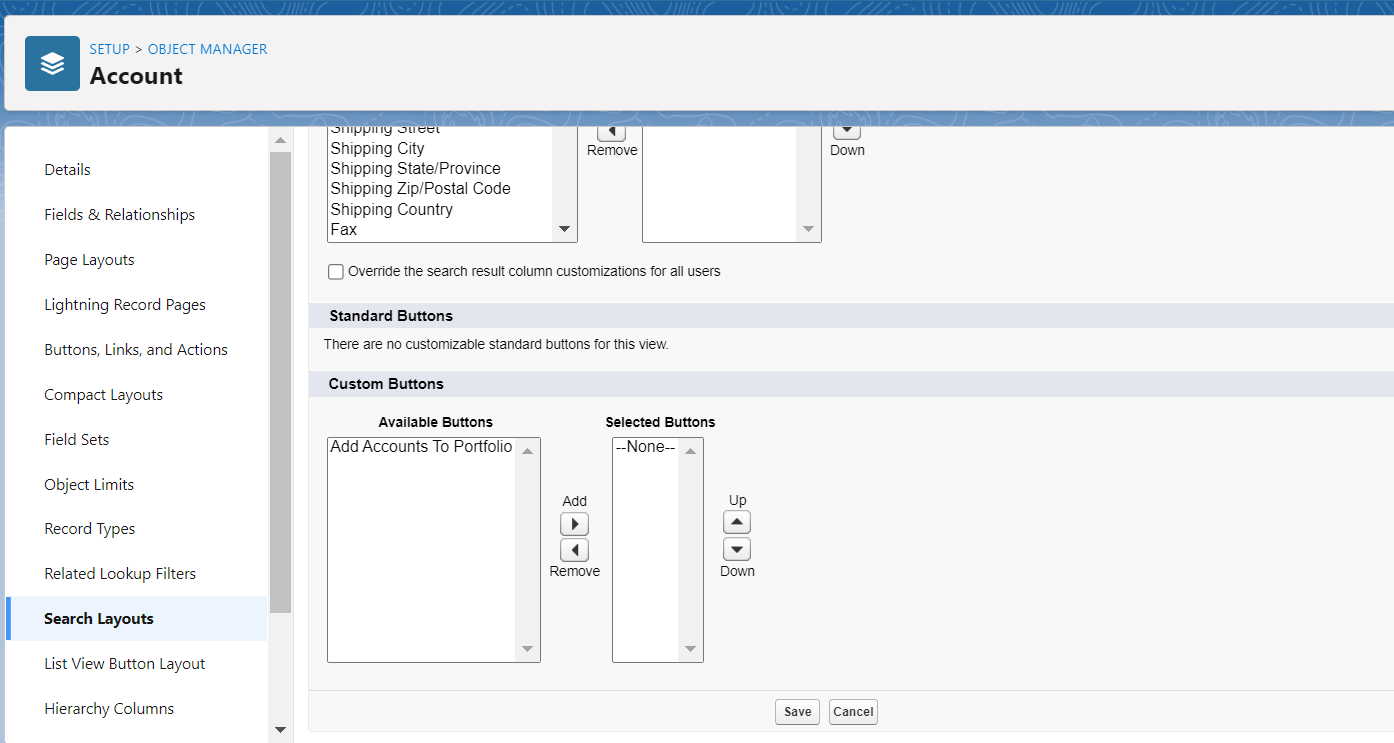1394x743 pixels.
Task: Click the sidebar scrollbar down chevron
Action: coord(280,730)
